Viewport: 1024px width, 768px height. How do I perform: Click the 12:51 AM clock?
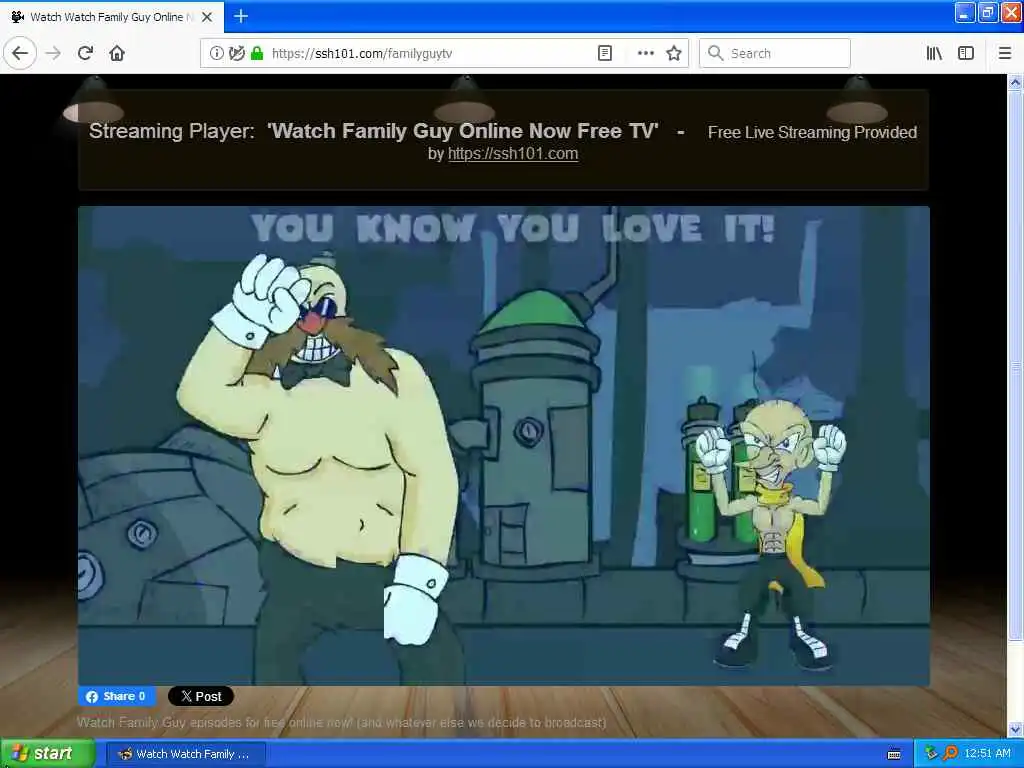[987, 754]
